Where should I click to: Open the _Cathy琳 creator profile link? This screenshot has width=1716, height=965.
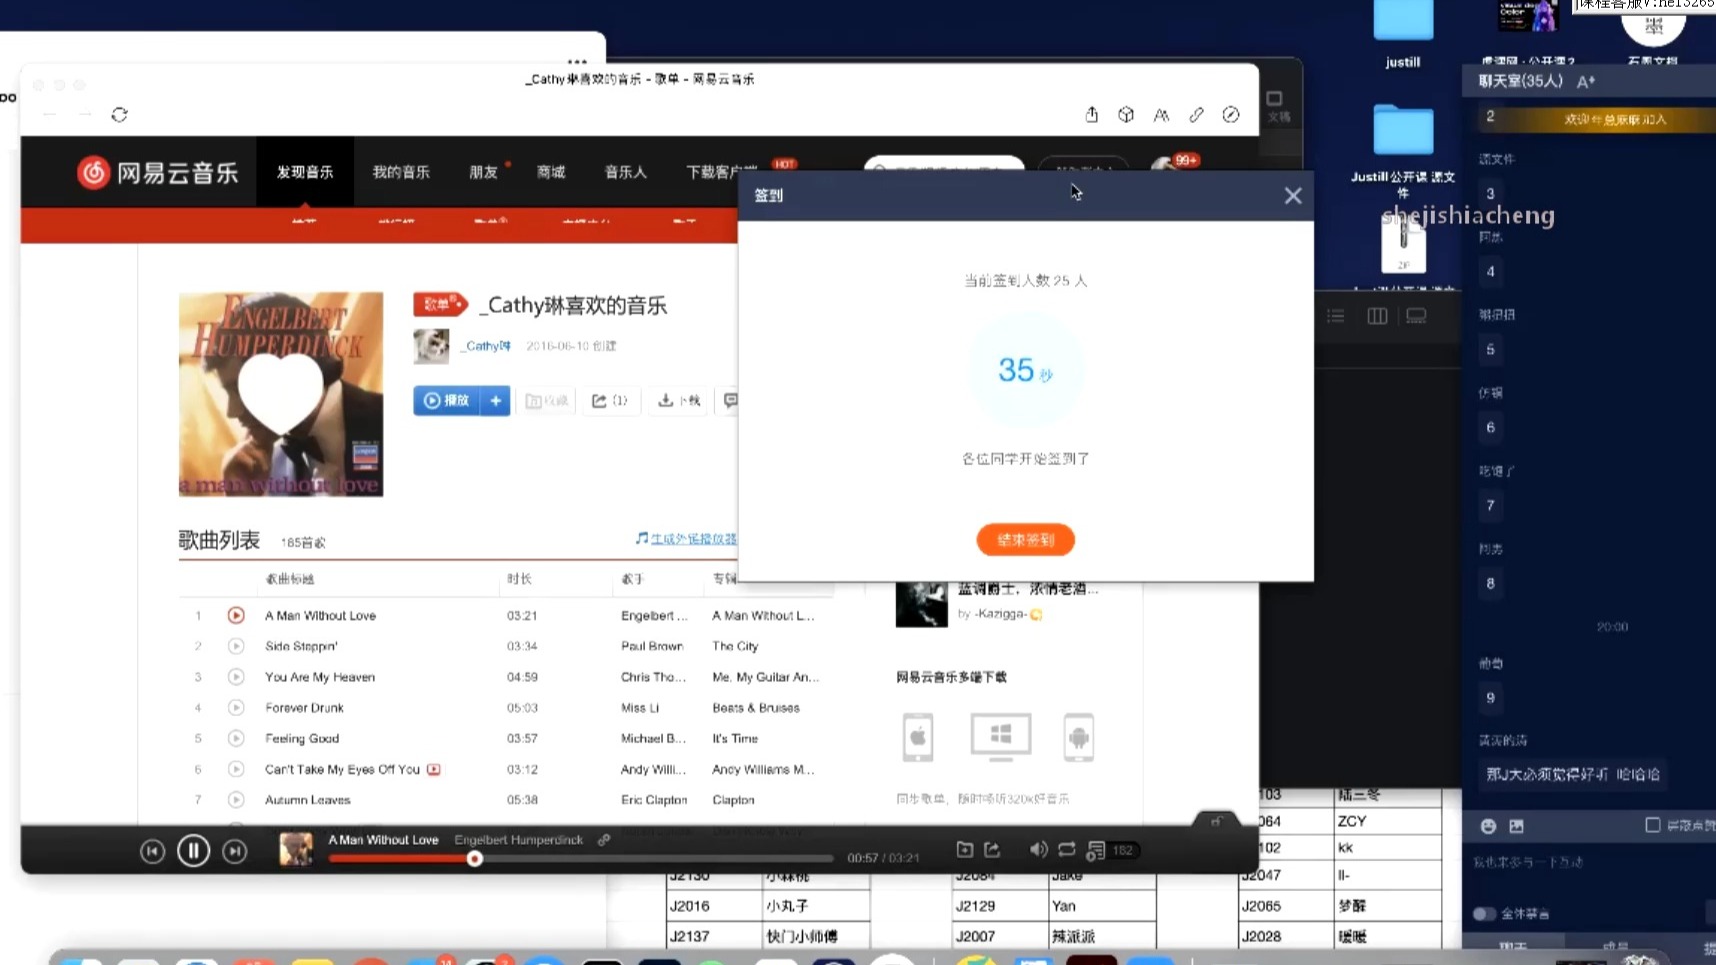(x=487, y=346)
